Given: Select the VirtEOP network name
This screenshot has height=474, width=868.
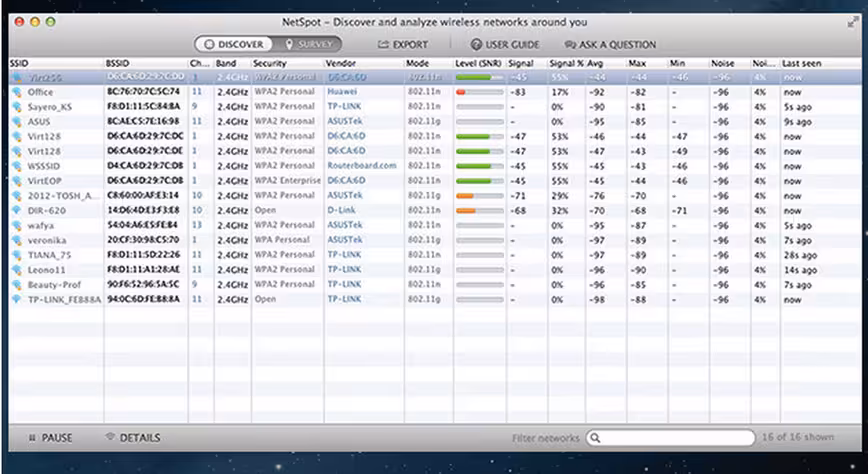Looking at the screenshot, I should point(44,181).
